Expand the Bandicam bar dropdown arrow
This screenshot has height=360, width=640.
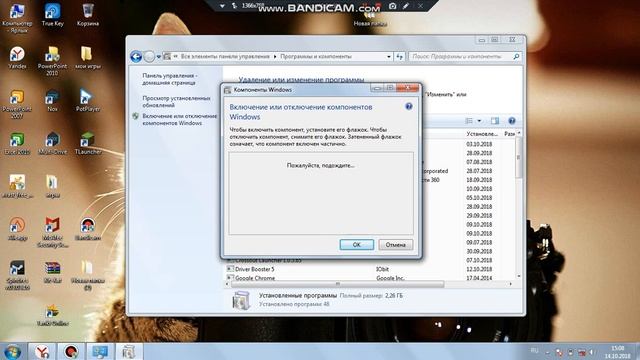coord(222,6)
